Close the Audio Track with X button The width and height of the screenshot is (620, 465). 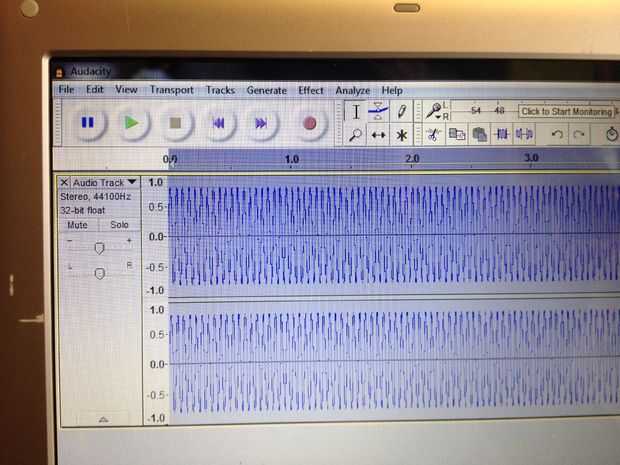pos(64,182)
